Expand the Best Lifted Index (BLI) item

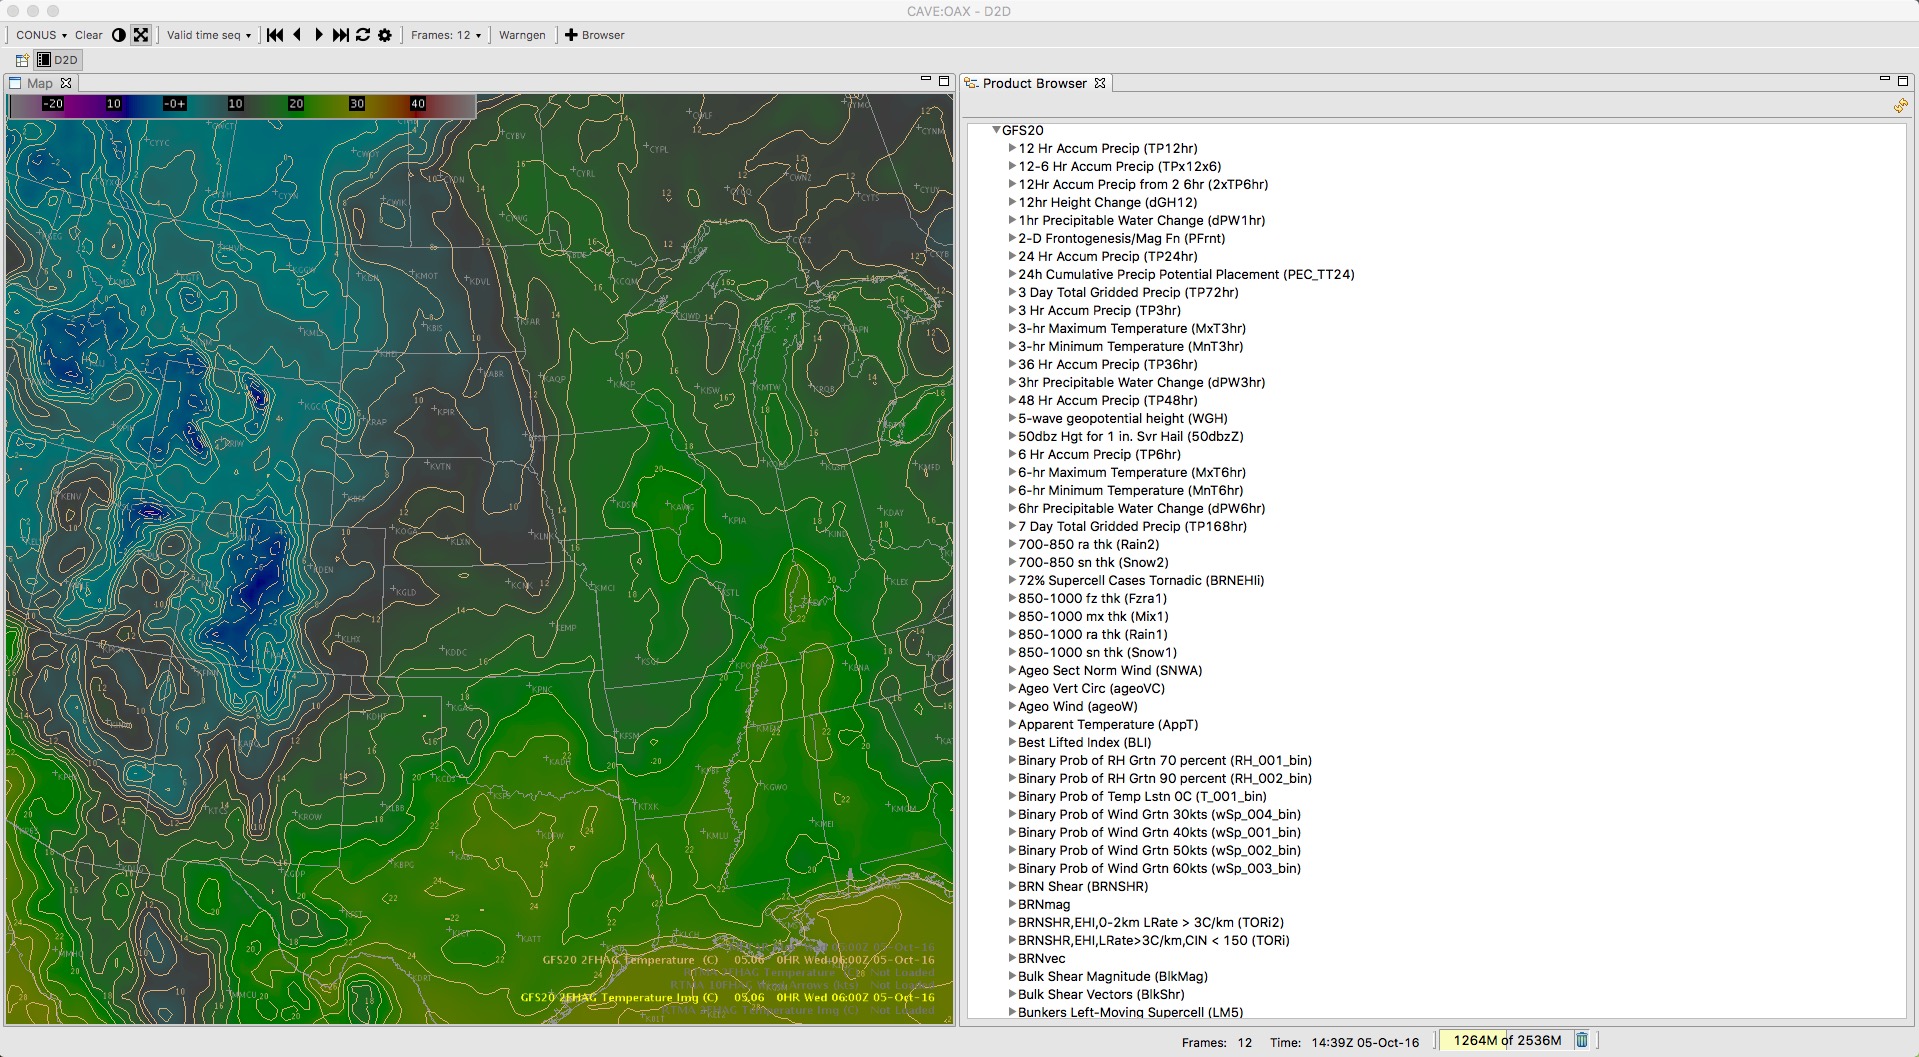click(1012, 742)
